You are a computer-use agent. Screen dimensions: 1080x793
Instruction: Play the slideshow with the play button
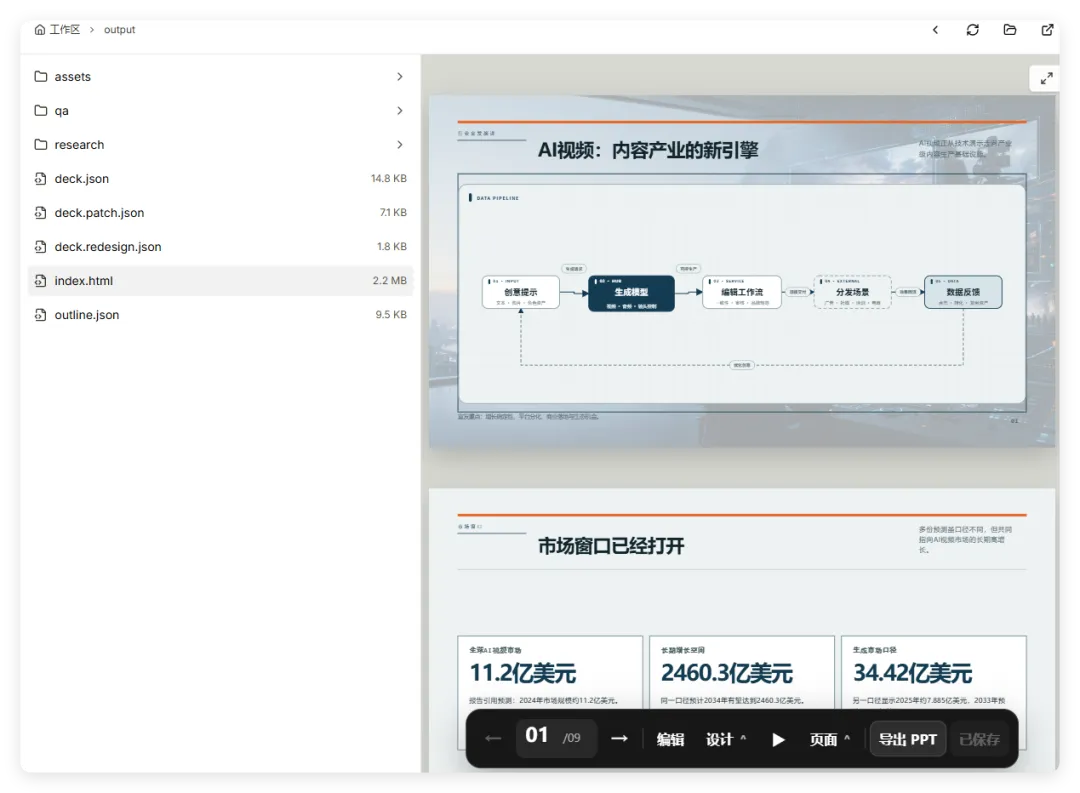coord(778,739)
